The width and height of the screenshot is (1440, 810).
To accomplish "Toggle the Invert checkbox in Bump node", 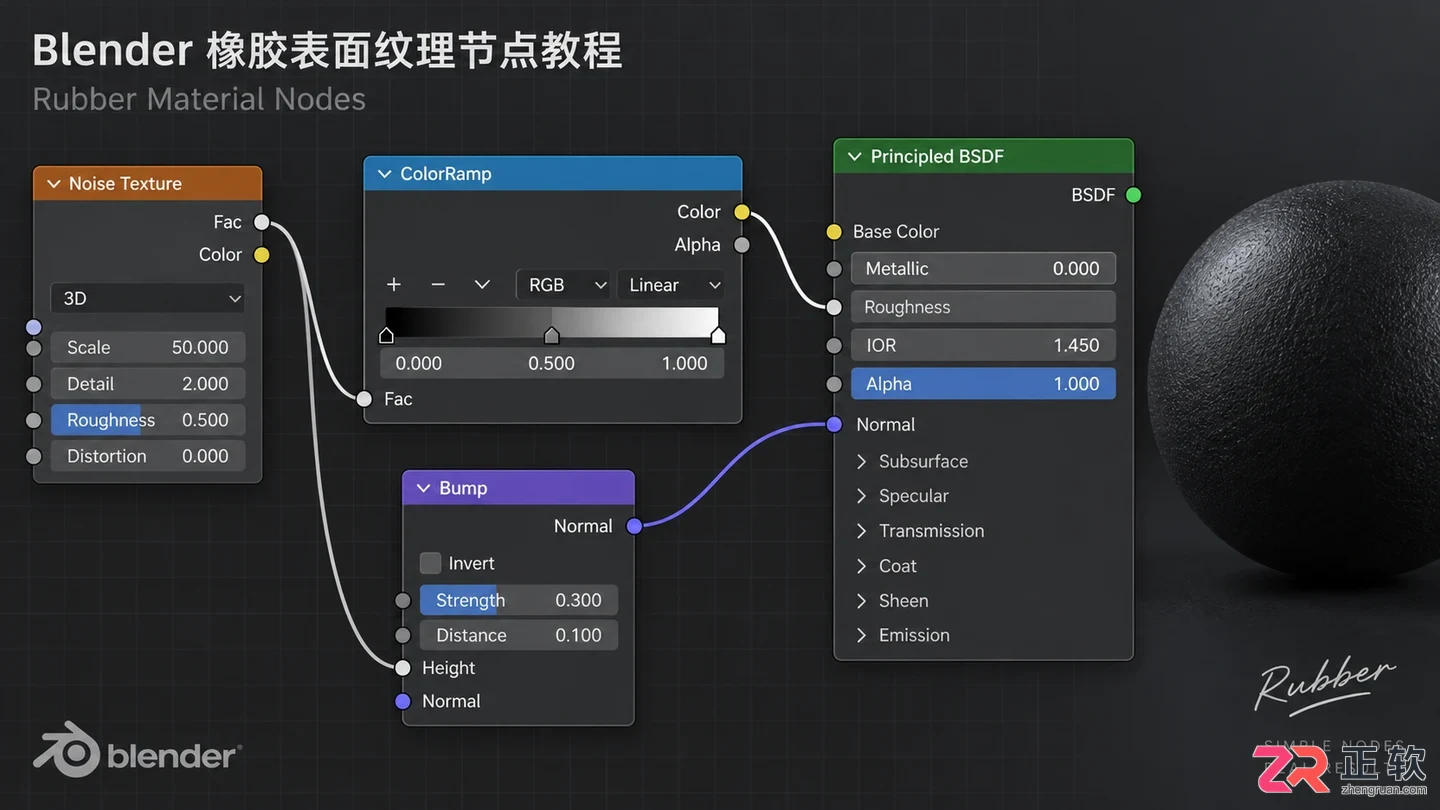I will pos(430,563).
